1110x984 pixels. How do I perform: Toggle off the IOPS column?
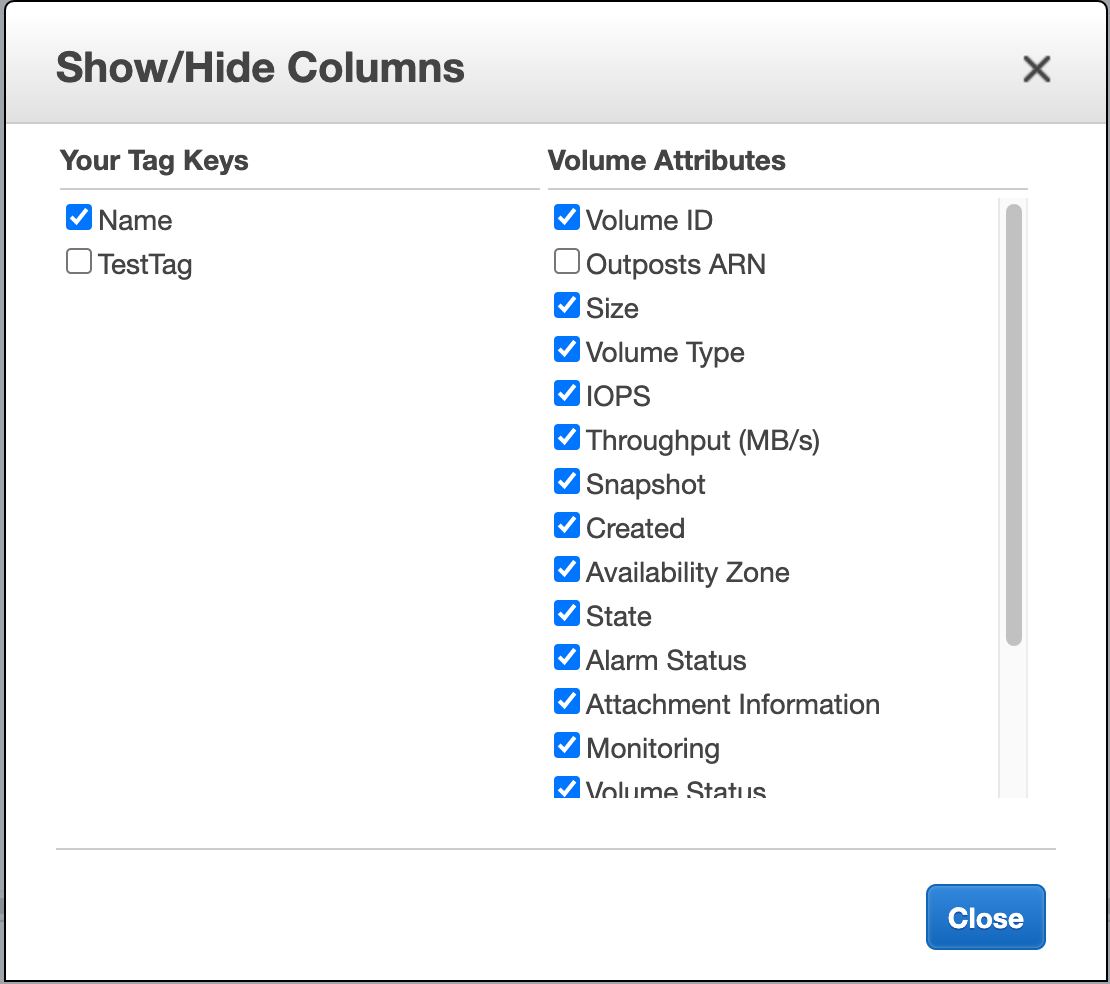point(567,393)
